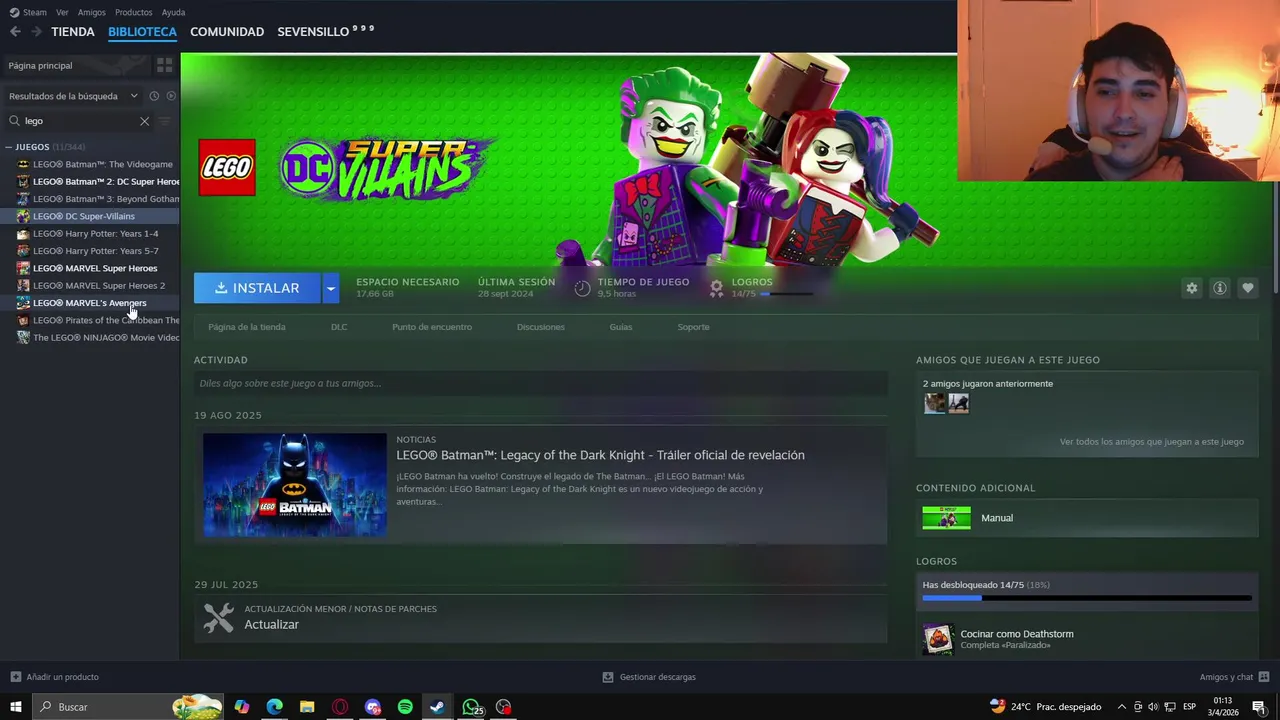Open the Steam menu
The image size is (1280, 720).
tap(29, 12)
